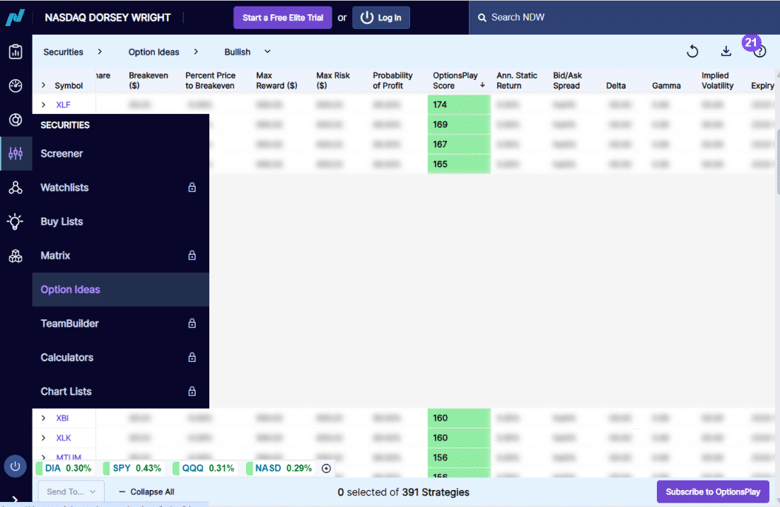Click the search magnifier icon
This screenshot has width=780, height=507.
pos(482,17)
